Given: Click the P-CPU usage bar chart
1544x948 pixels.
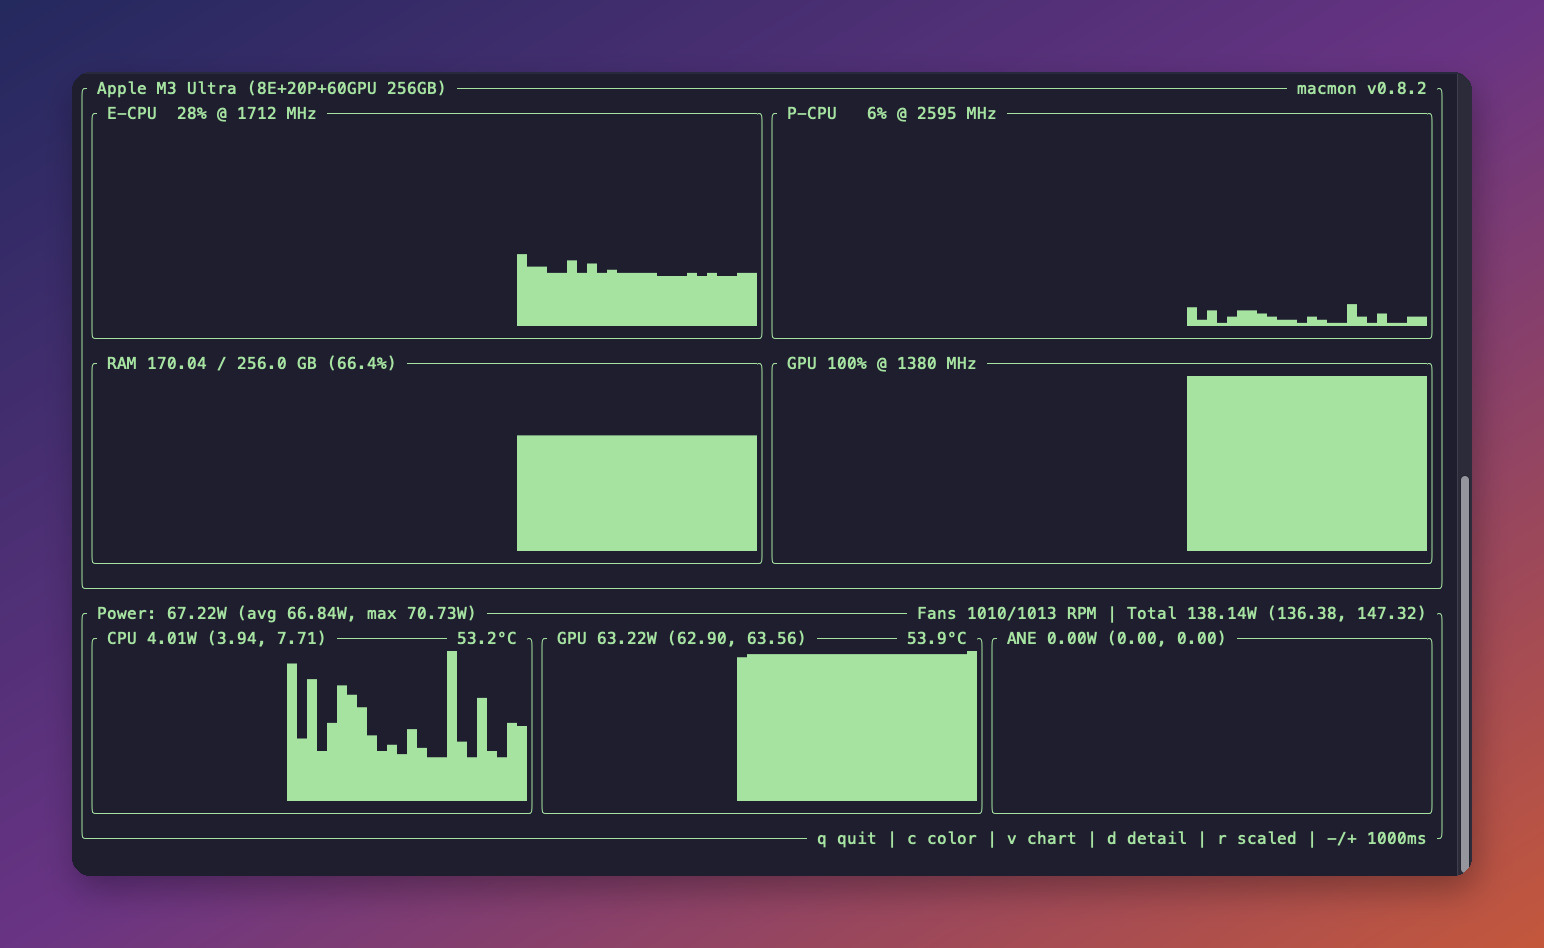Looking at the screenshot, I should pos(1307,315).
